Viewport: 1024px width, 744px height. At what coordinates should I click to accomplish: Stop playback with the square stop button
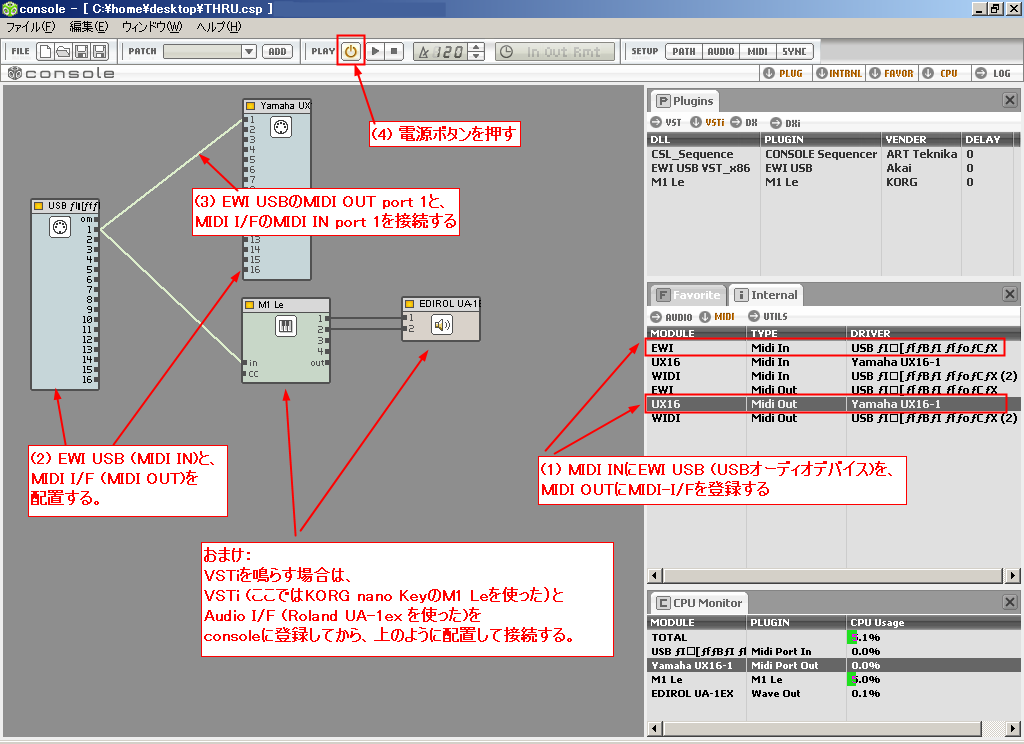coord(394,51)
